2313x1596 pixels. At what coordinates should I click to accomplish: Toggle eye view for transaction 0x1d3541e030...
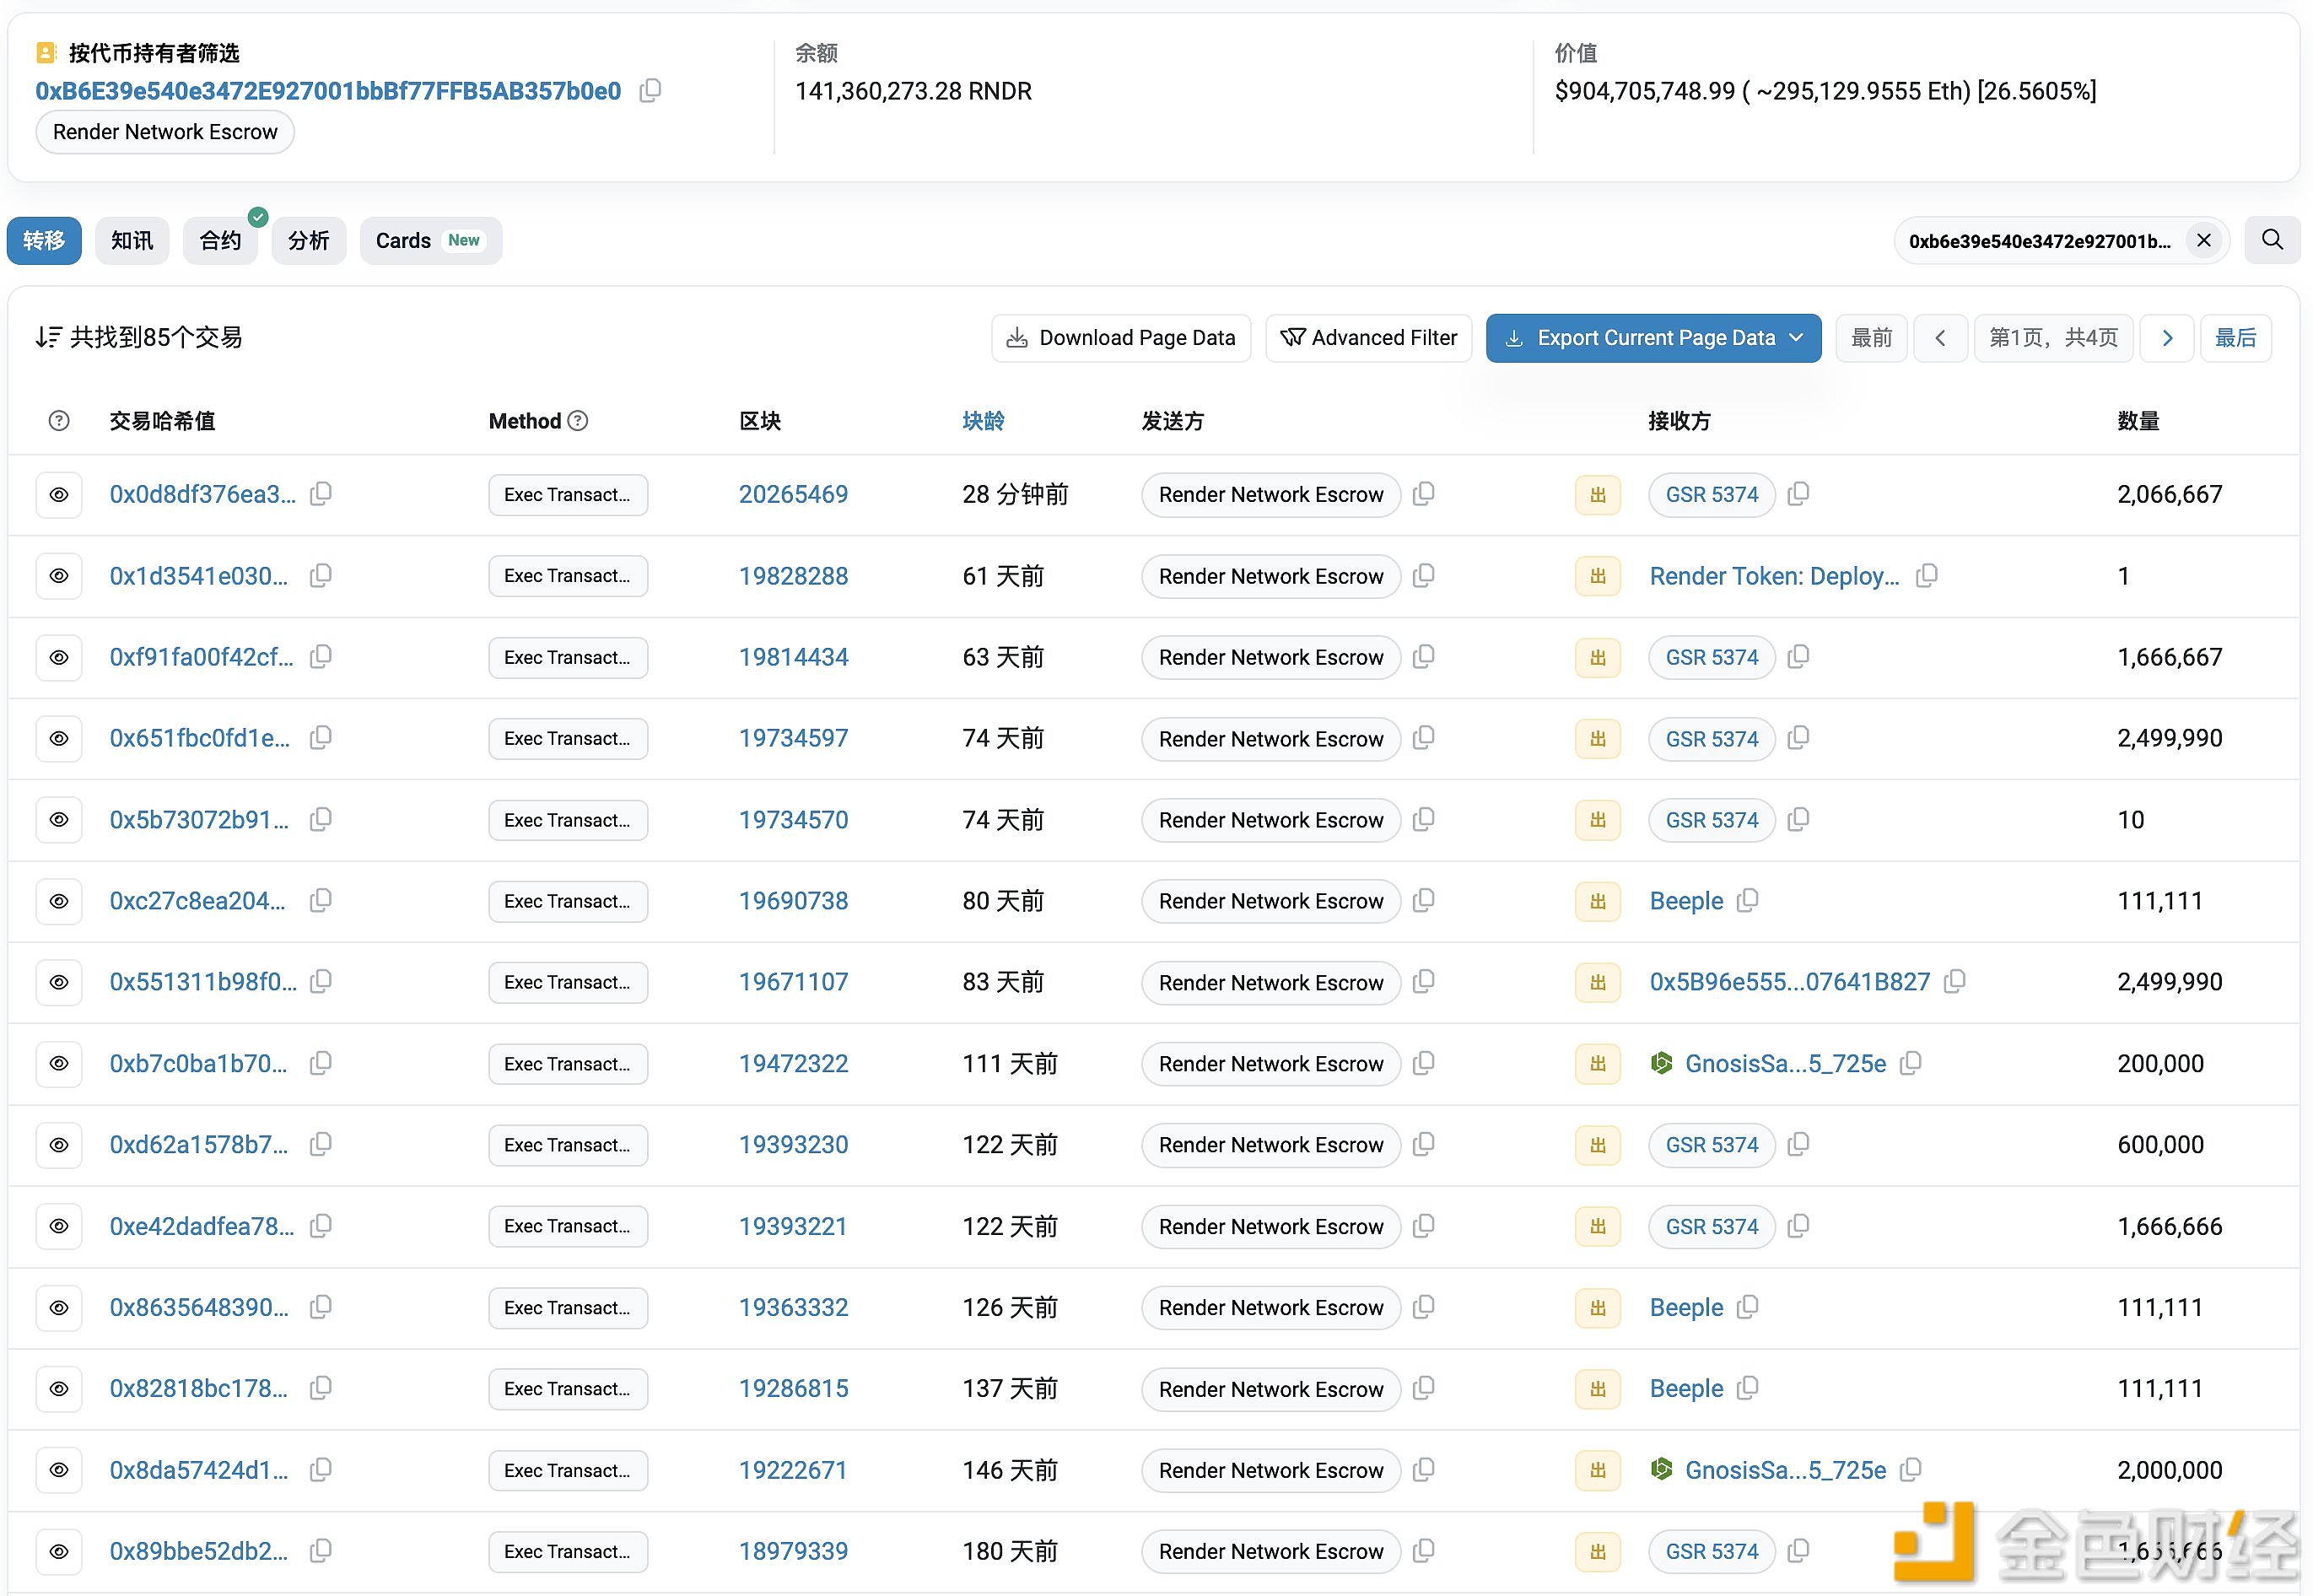pyautogui.click(x=59, y=576)
